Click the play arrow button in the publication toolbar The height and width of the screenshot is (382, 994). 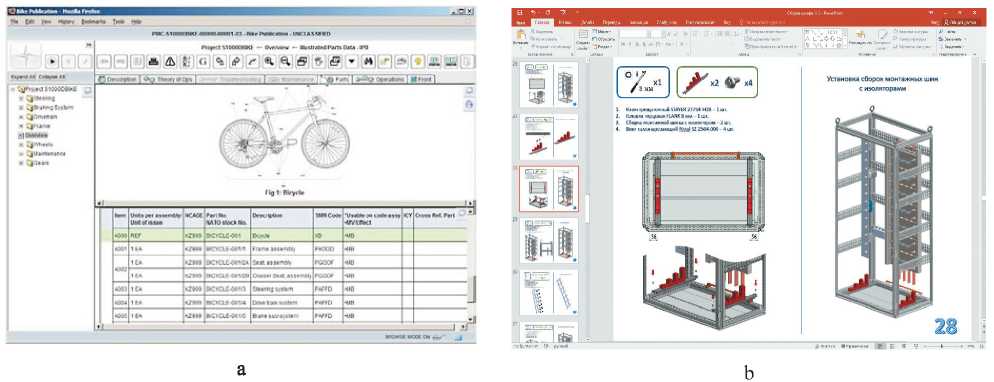(53, 61)
